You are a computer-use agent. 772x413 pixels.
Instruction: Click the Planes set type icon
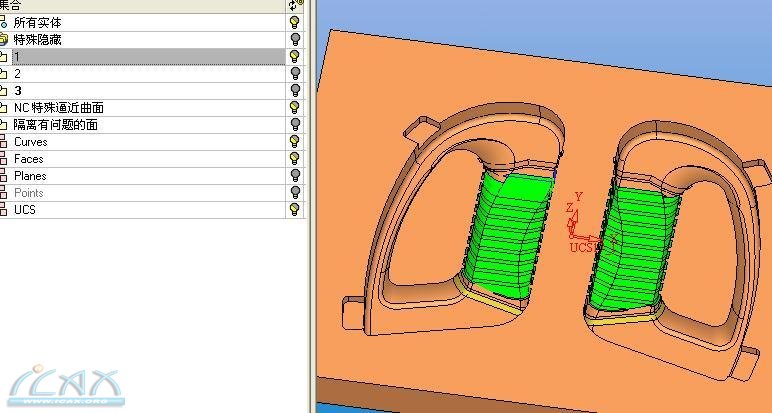(x=3, y=176)
